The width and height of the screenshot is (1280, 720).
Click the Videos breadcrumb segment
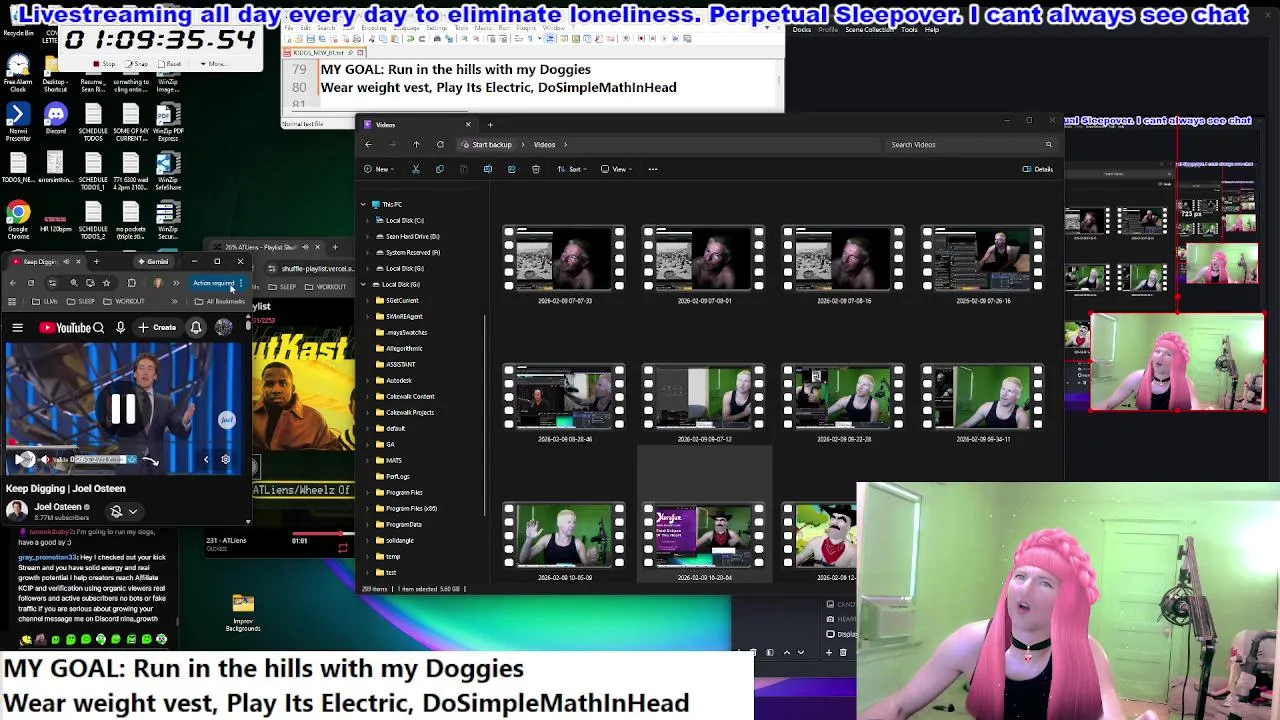544,145
